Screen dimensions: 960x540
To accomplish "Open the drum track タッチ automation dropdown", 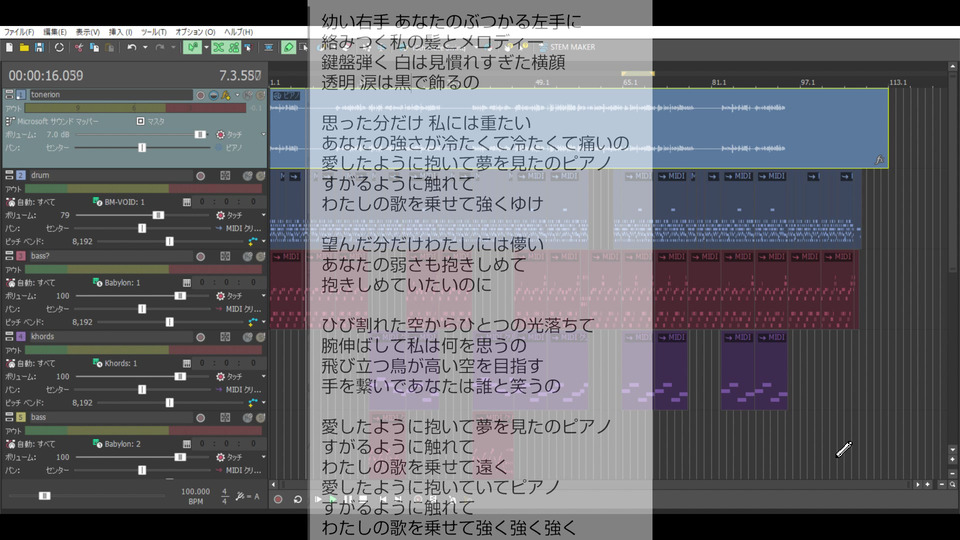I will tap(264, 215).
